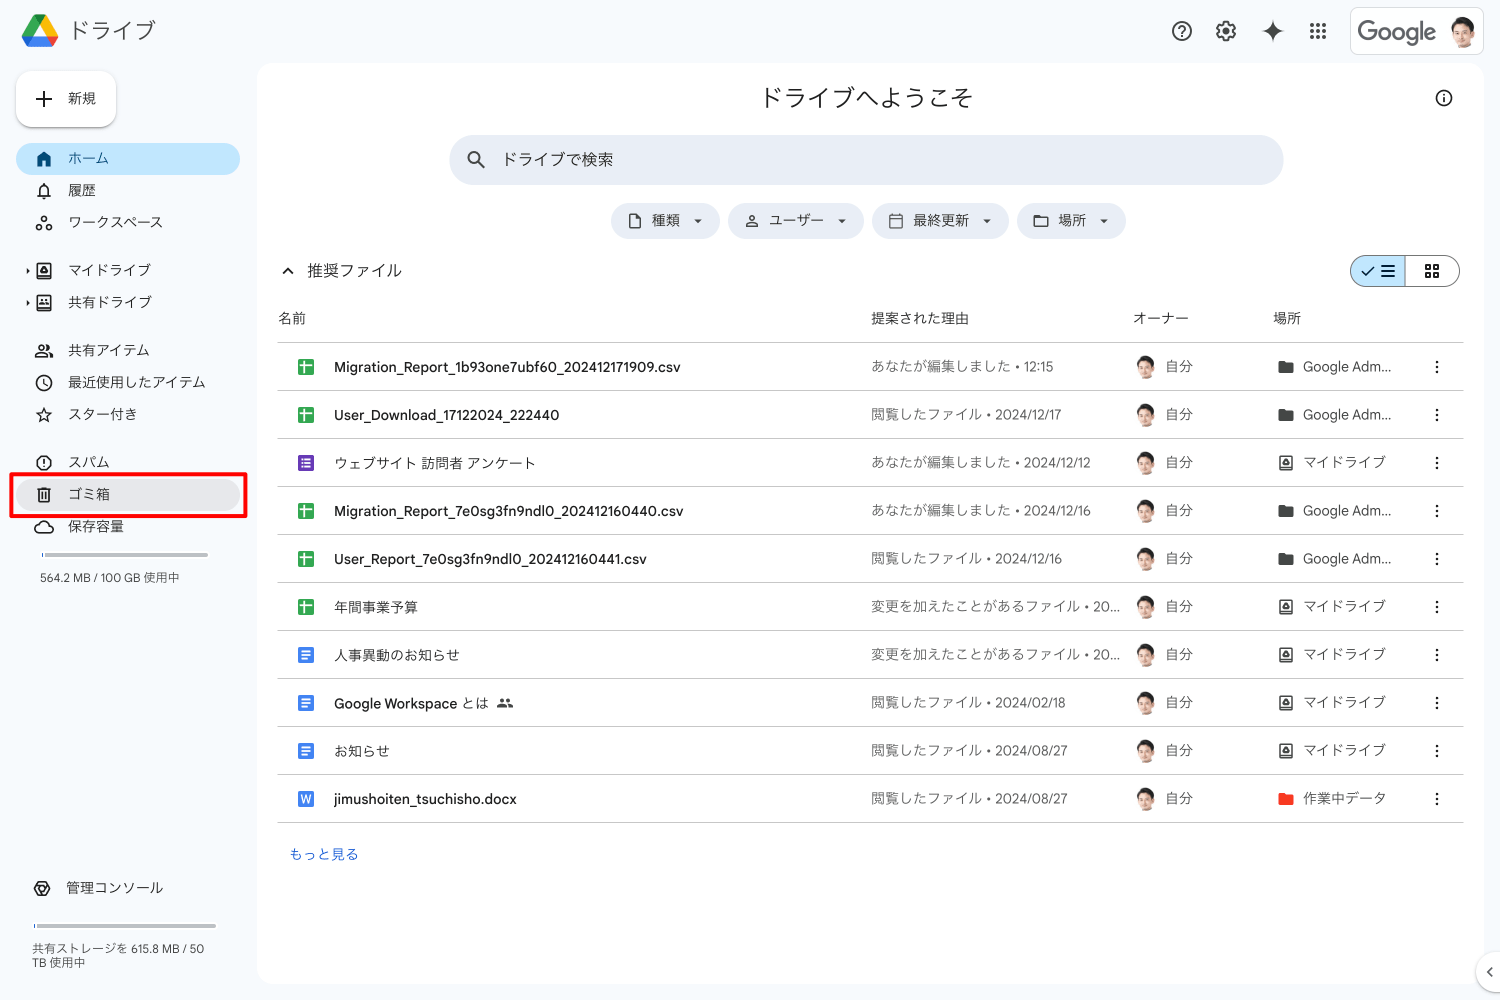This screenshot has height=1000, width=1500.
Task: Collapse the 推奨ファイル section
Action: point(288,271)
